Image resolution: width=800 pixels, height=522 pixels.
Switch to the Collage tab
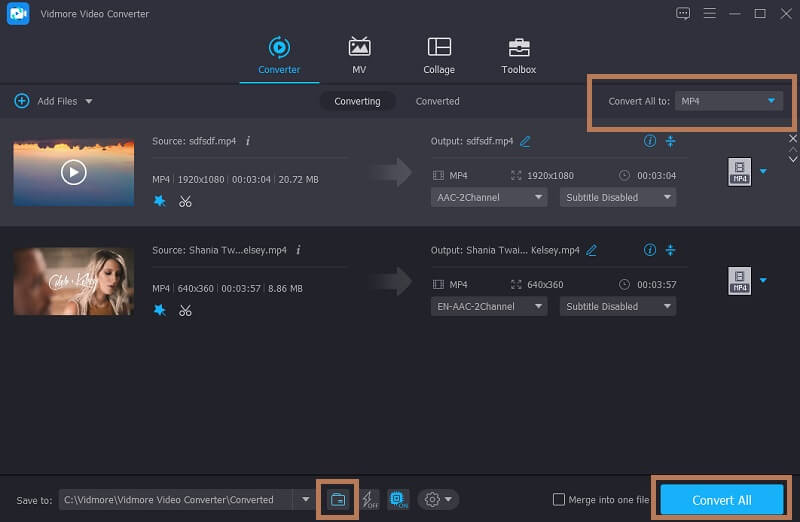coord(438,56)
